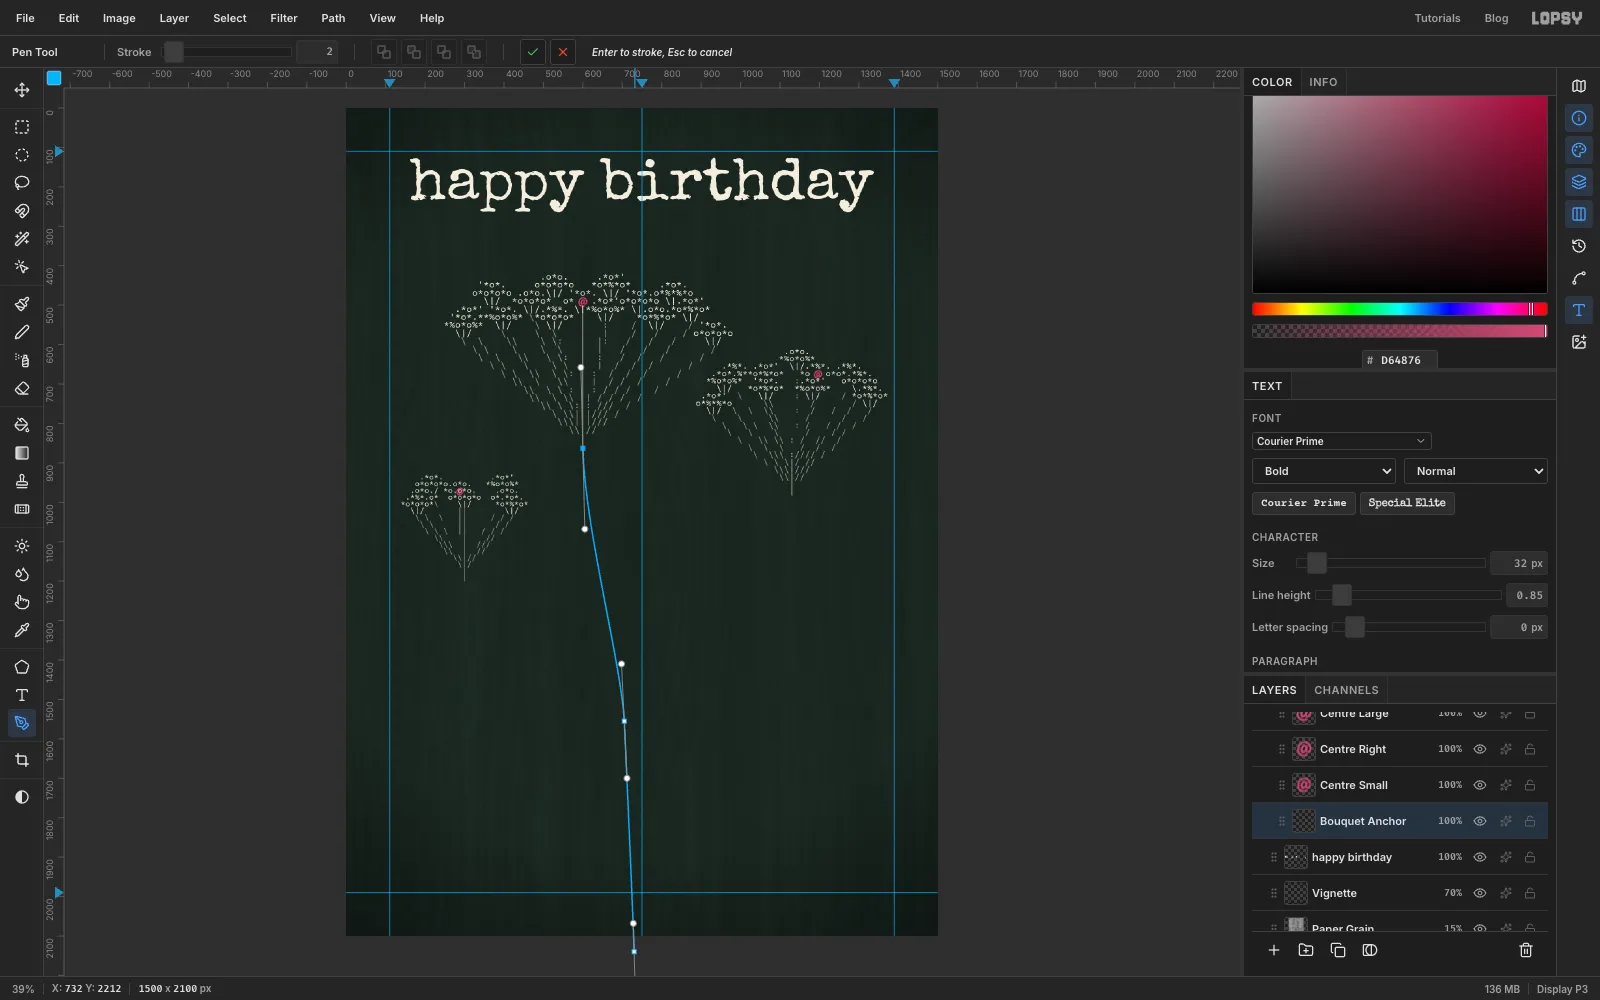Select the Crop tool

[x=22, y=760]
